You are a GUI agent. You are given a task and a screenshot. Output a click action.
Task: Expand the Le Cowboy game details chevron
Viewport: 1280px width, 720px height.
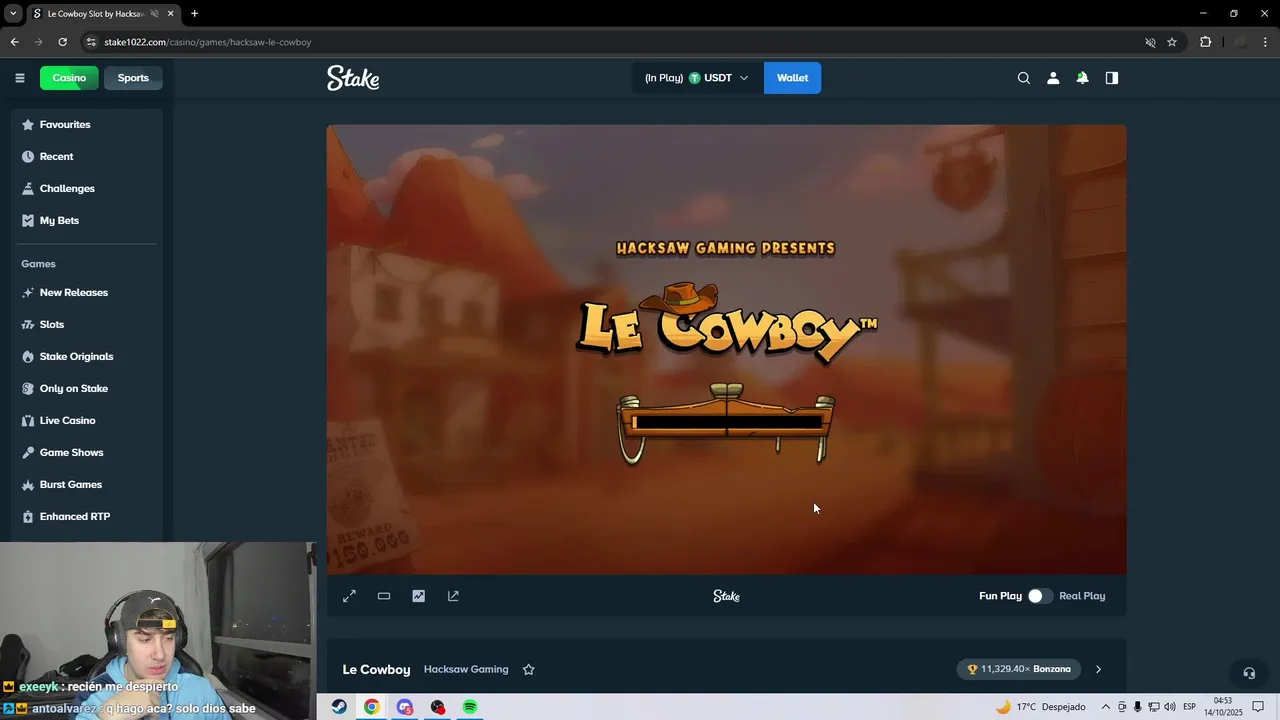tap(1098, 670)
